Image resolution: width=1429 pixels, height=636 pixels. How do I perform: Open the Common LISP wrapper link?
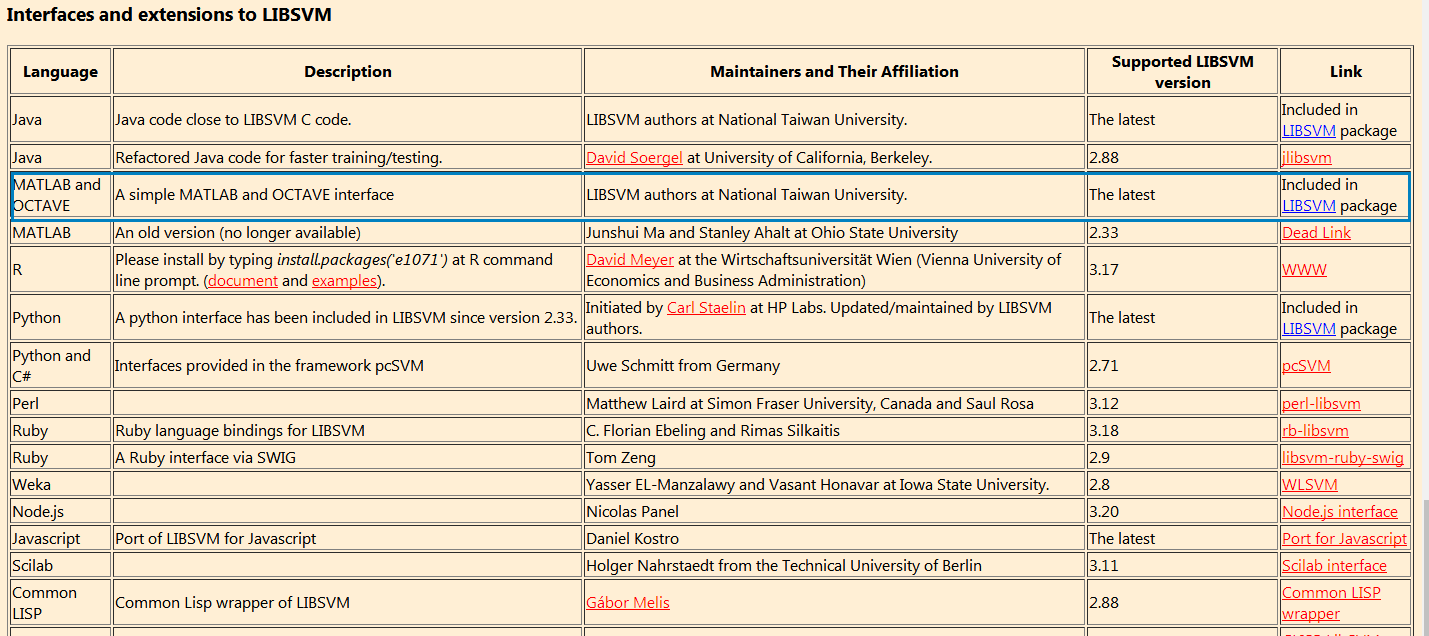[x=1331, y=602]
